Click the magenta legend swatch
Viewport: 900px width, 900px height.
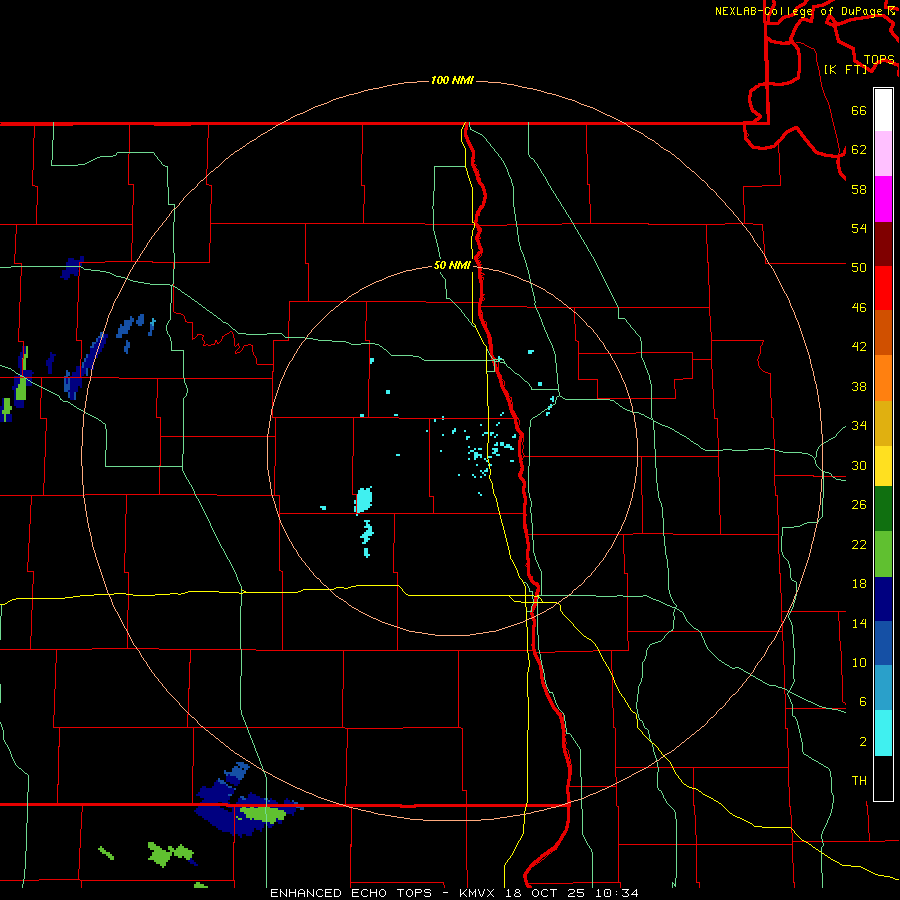[x=883, y=199]
